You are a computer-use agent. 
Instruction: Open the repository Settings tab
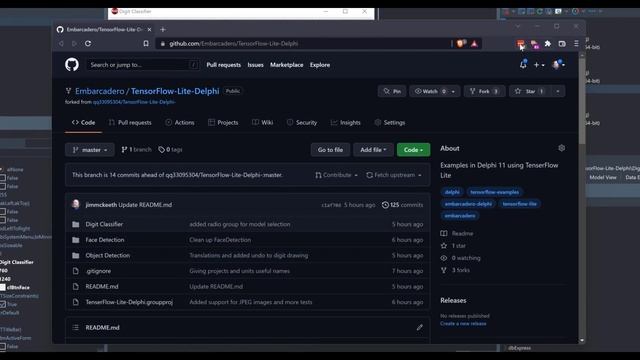pos(390,122)
